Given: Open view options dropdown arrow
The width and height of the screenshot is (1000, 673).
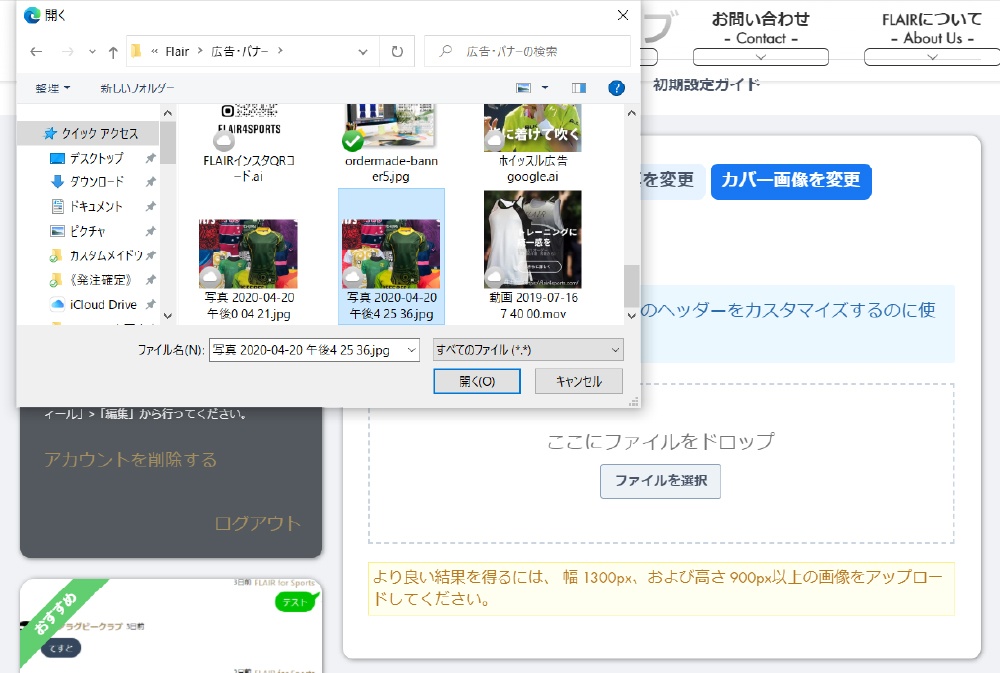Looking at the screenshot, I should click(x=545, y=88).
